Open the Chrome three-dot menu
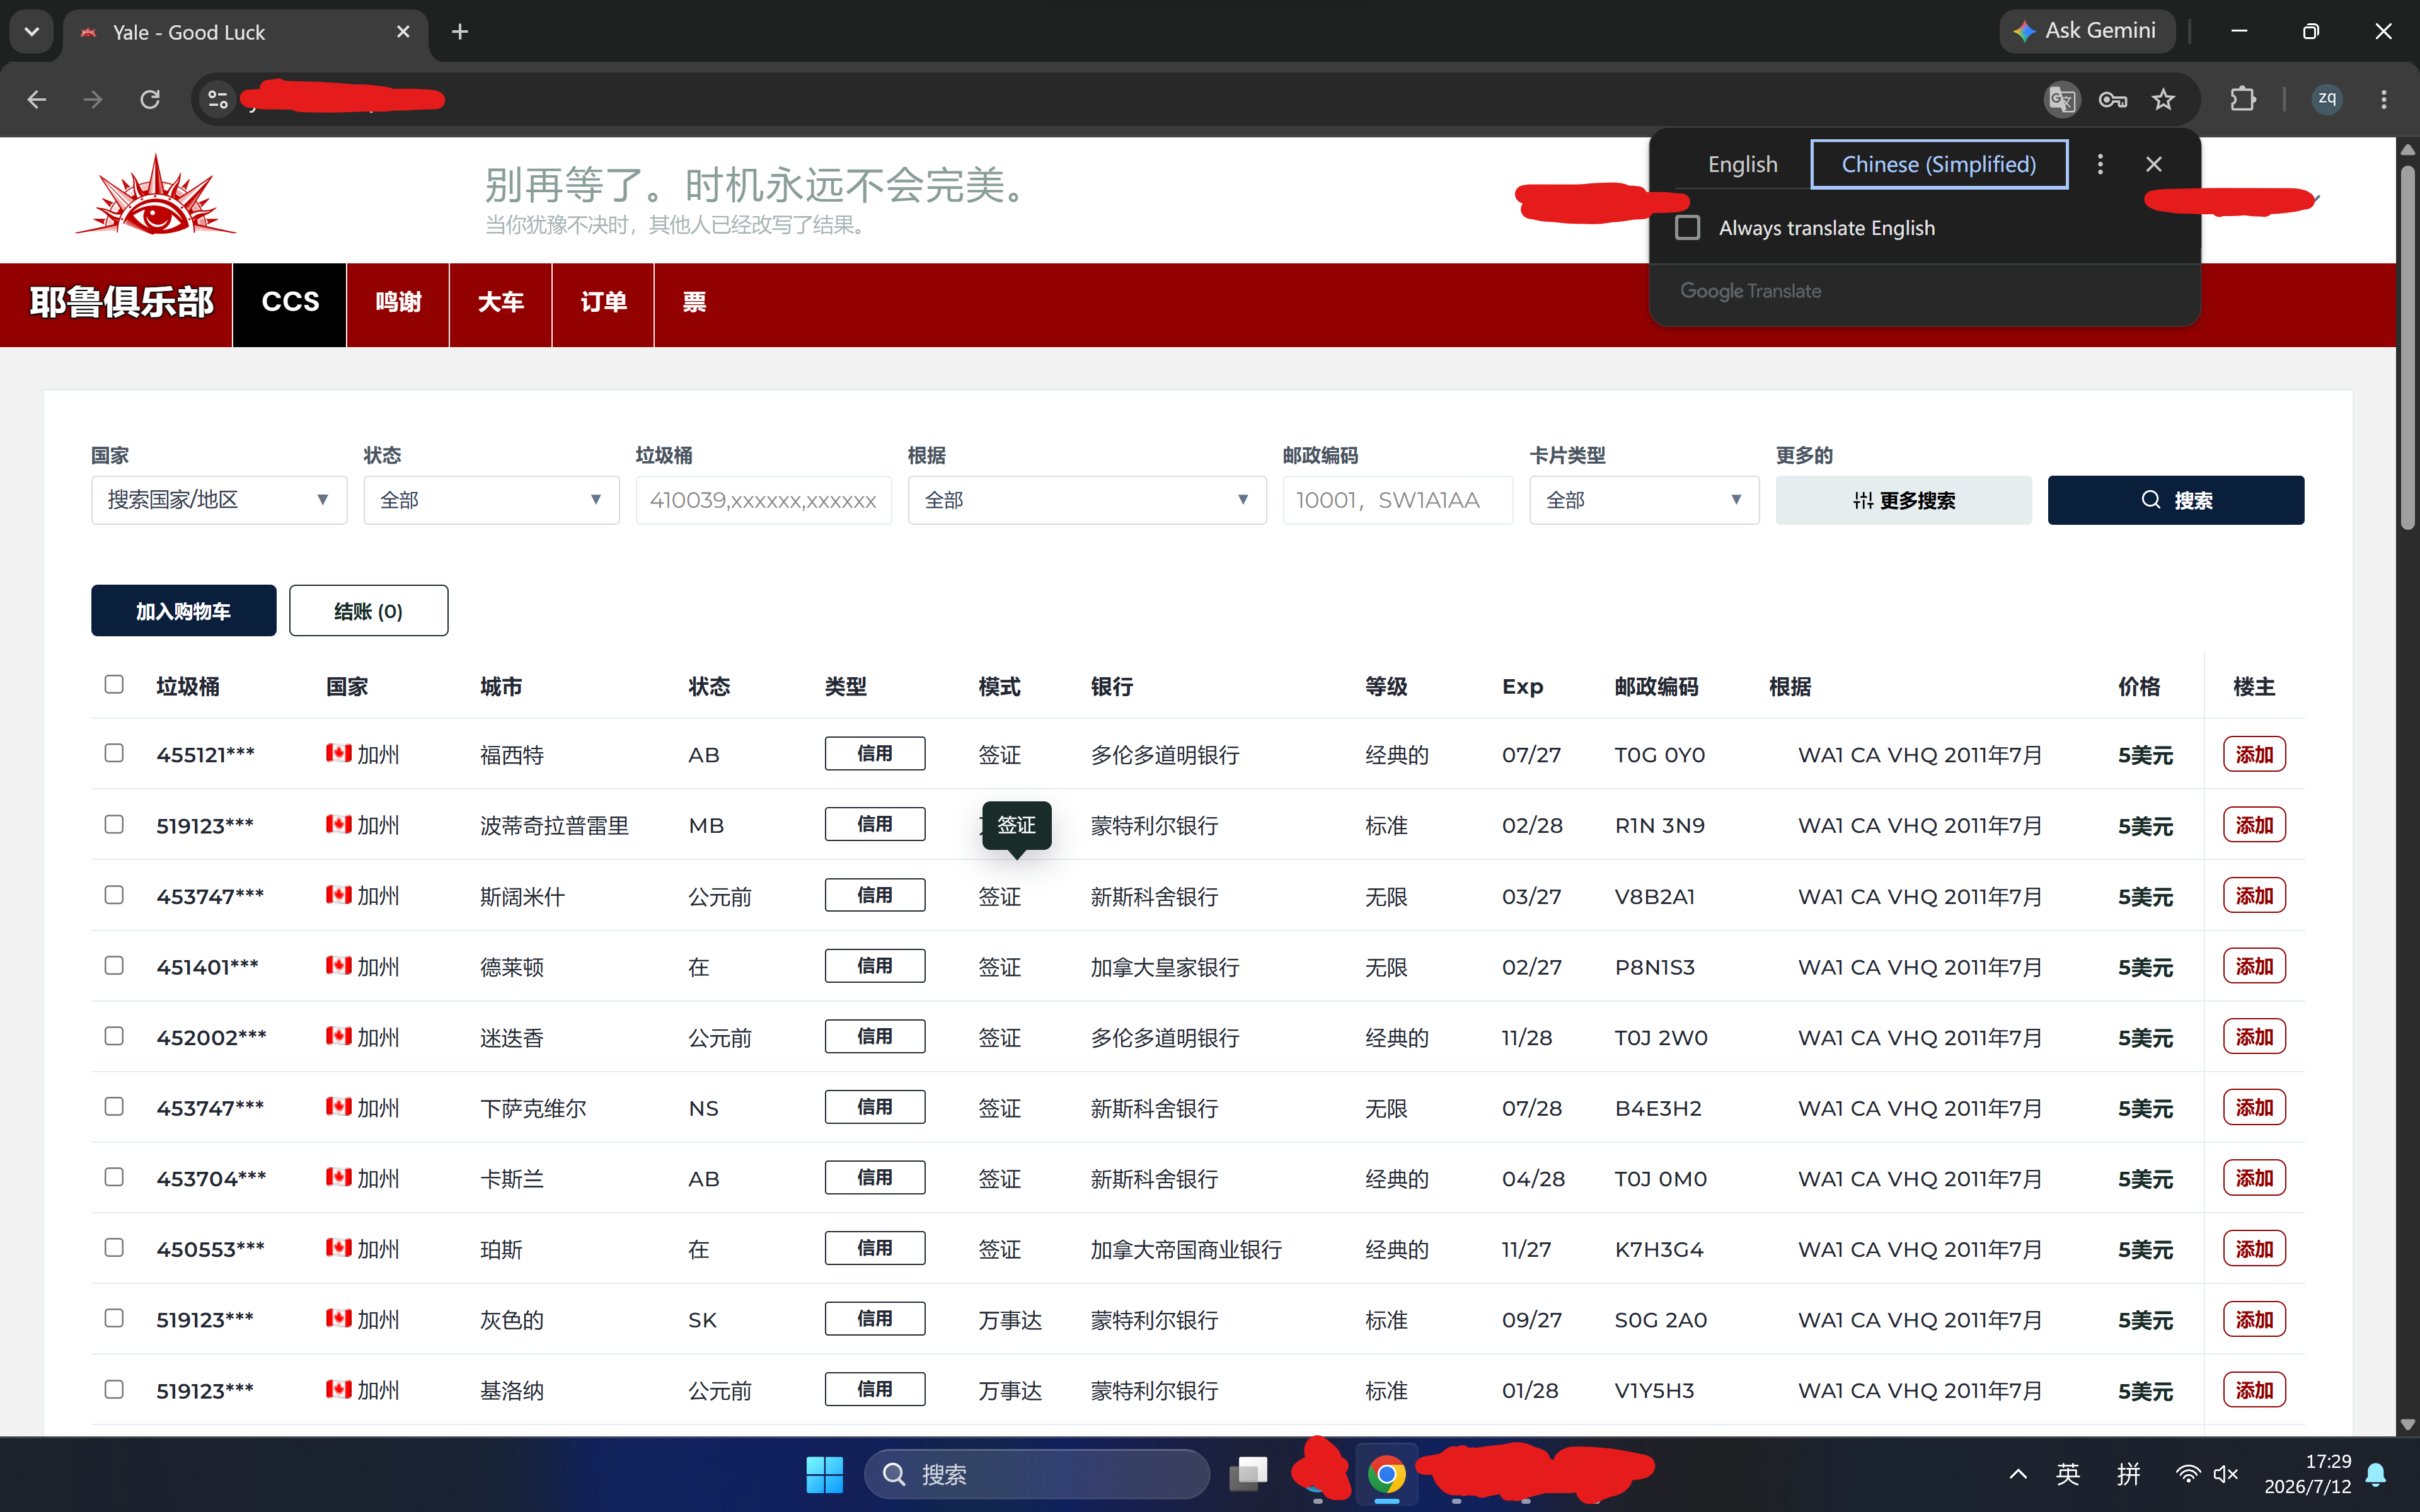Screen dimensions: 2420x1512 pyautogui.click(x=2384, y=99)
